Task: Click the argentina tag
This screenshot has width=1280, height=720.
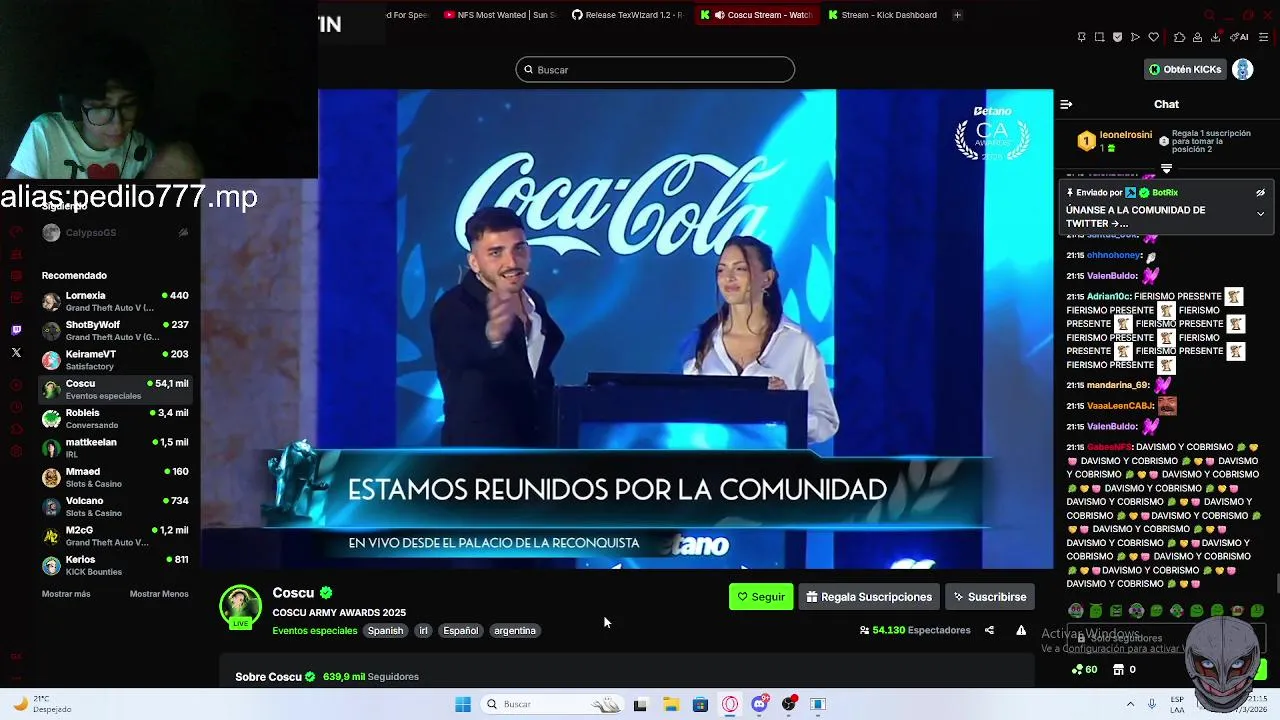Action: pos(515,631)
